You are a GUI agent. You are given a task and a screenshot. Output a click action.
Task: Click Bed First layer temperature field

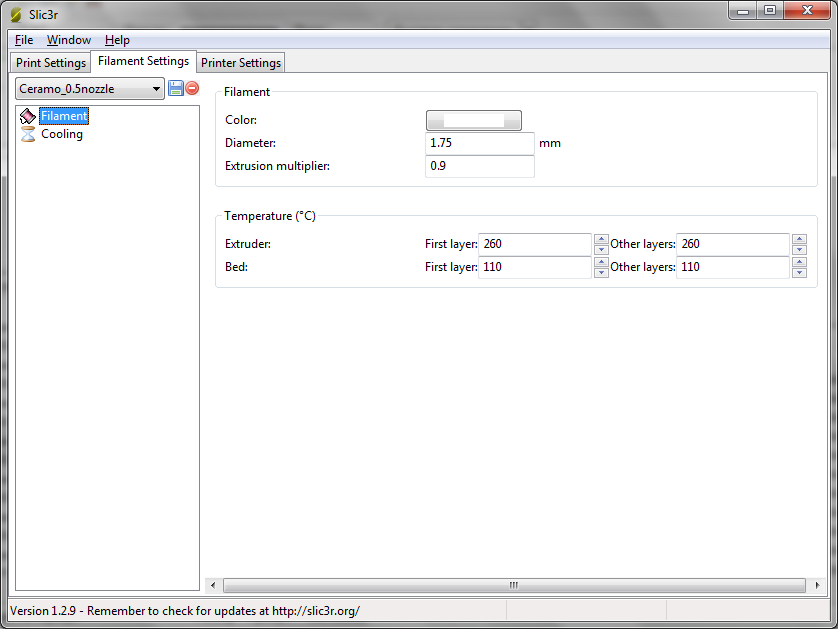pyautogui.click(x=535, y=267)
